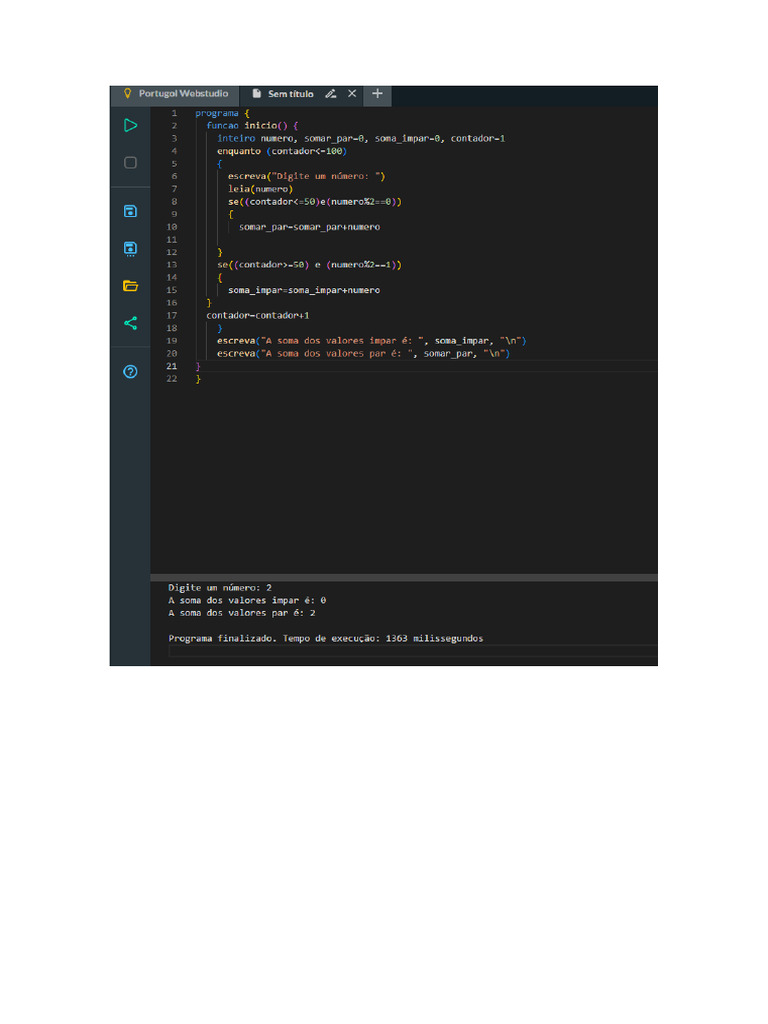Select the Sem título tab

click(289, 94)
